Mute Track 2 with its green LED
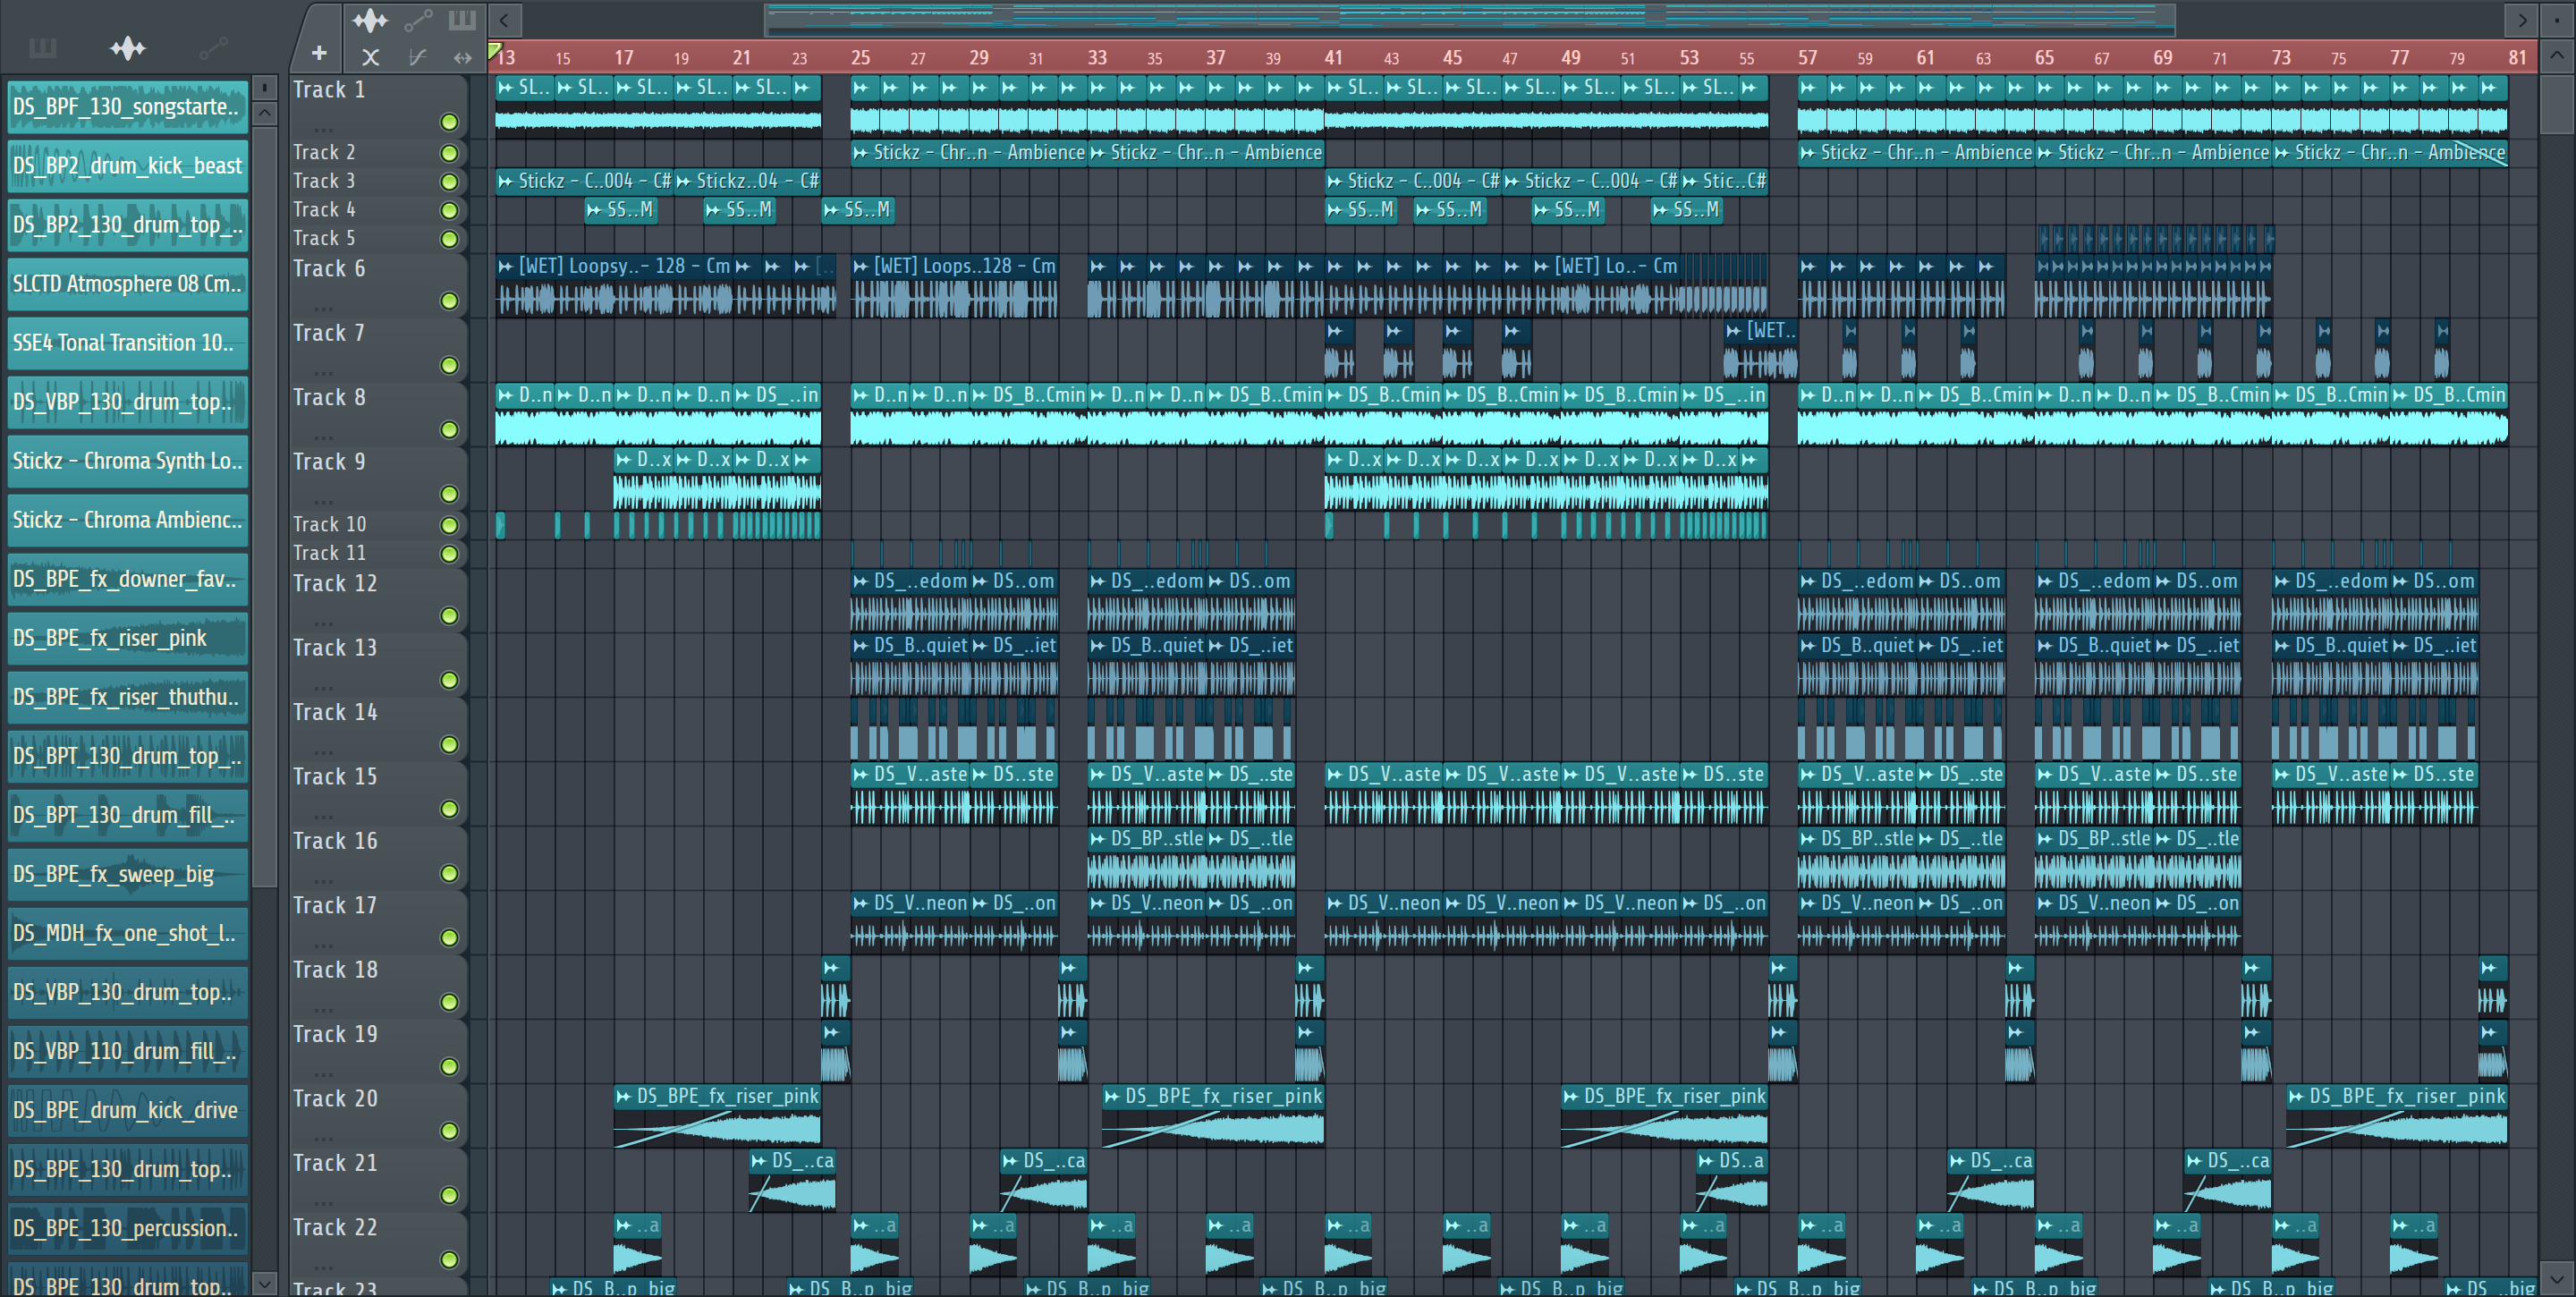This screenshot has width=2576, height=1297. tap(450, 153)
